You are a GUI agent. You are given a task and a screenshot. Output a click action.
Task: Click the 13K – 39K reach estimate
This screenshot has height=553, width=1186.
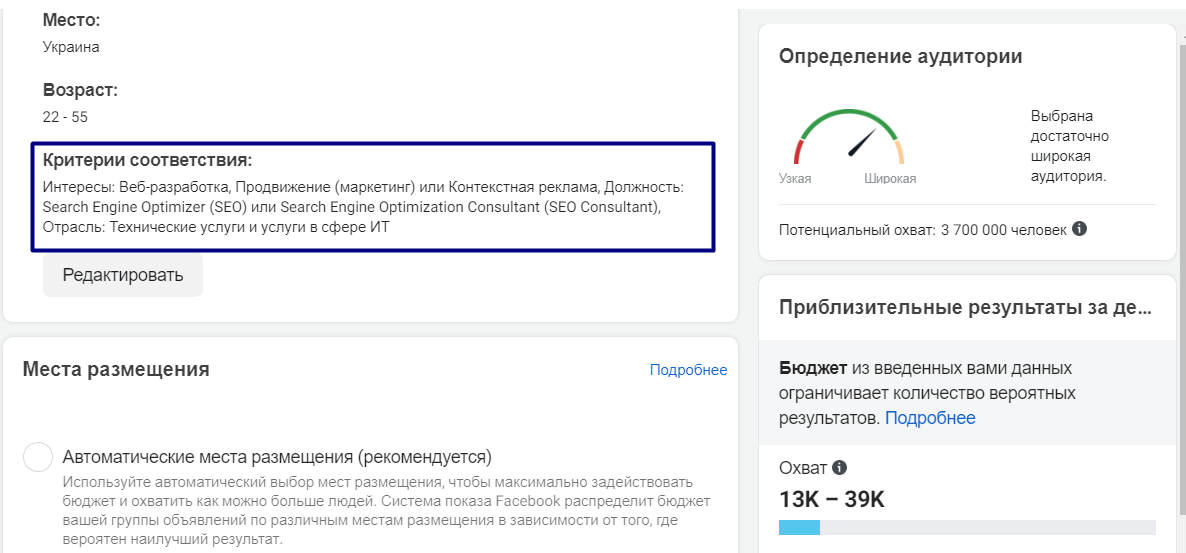832,499
